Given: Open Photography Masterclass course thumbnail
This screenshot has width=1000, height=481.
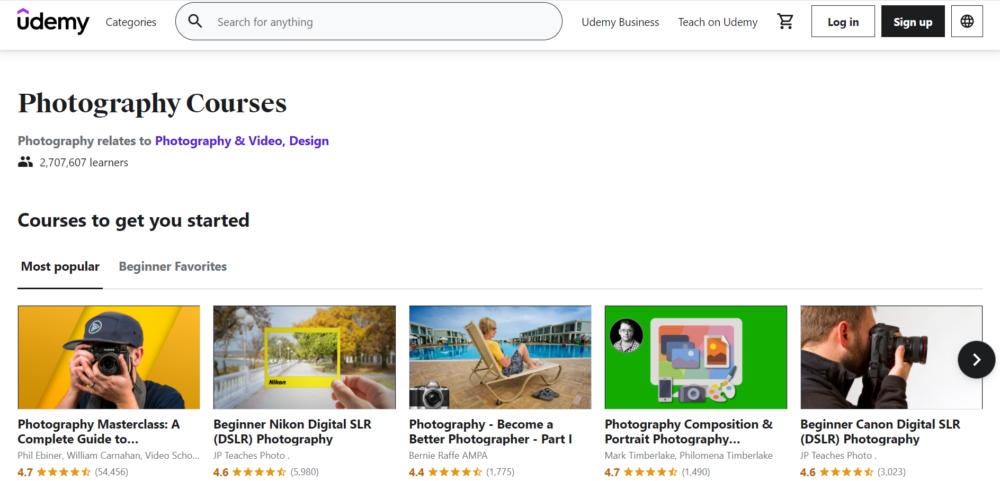Looking at the screenshot, I should tap(109, 357).
